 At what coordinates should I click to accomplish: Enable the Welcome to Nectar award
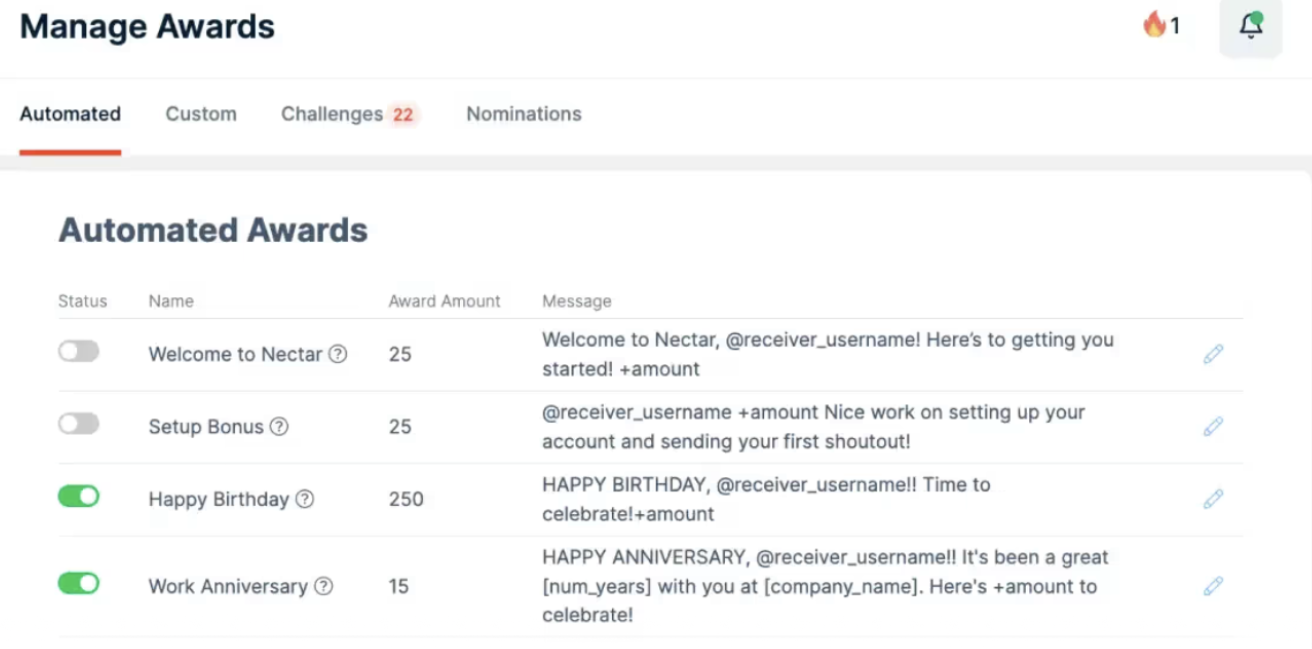(x=79, y=351)
